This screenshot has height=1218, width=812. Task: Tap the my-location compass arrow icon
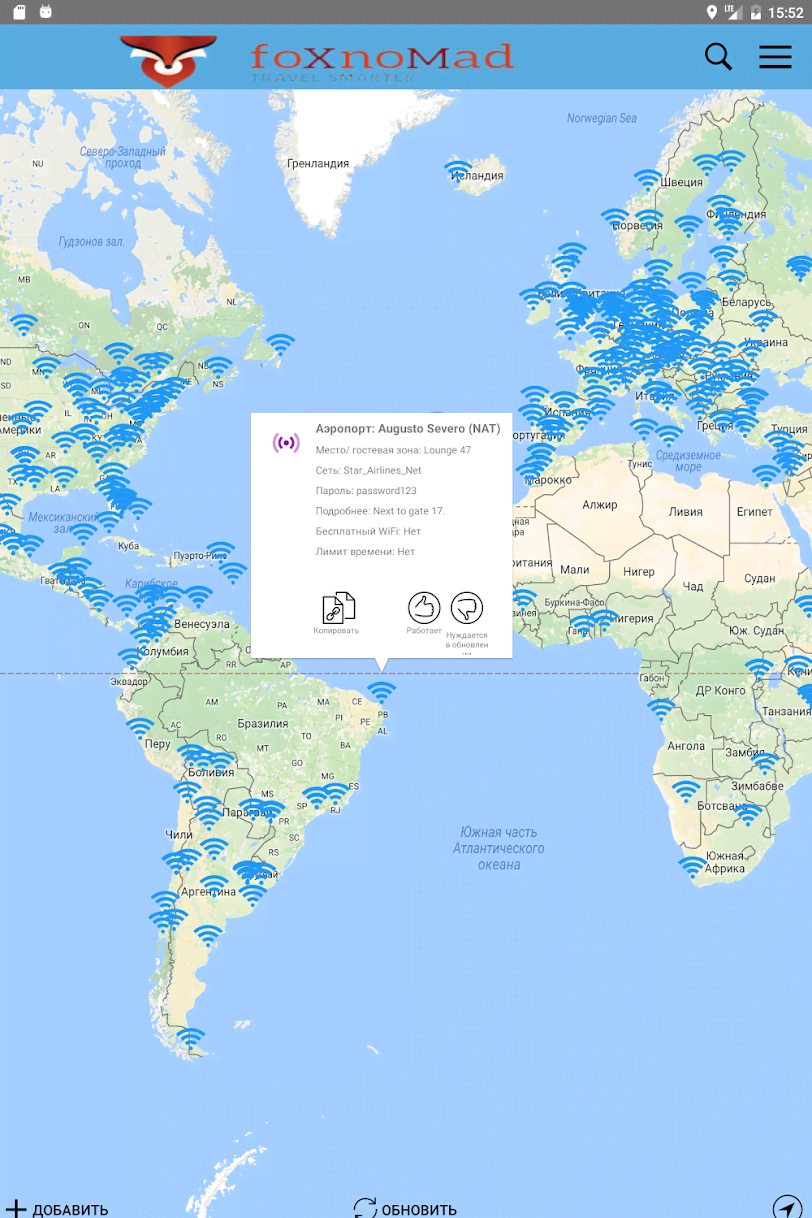786,1207
